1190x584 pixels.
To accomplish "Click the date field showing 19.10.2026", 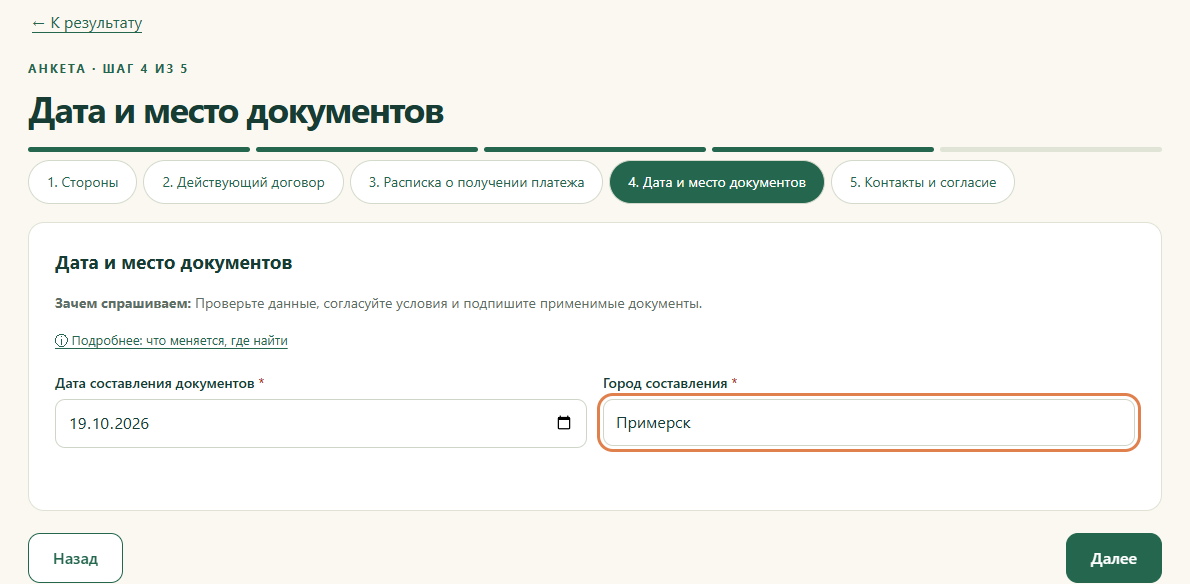I will coord(321,423).
